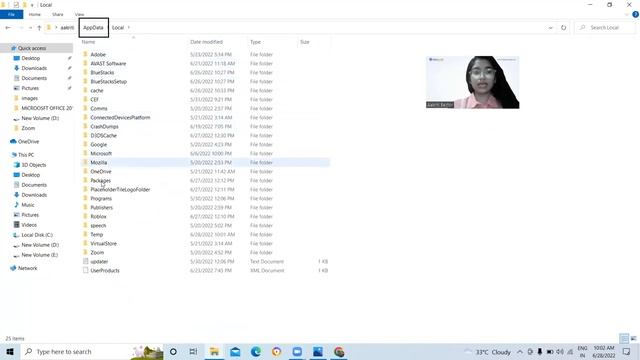Sort by the Type column header
The height and width of the screenshot is (360, 640).
[256, 42]
